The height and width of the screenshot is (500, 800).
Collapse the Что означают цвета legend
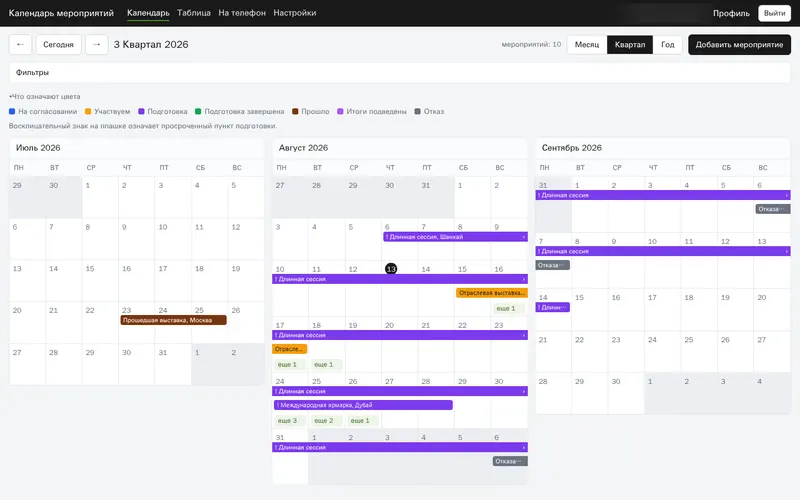44,96
